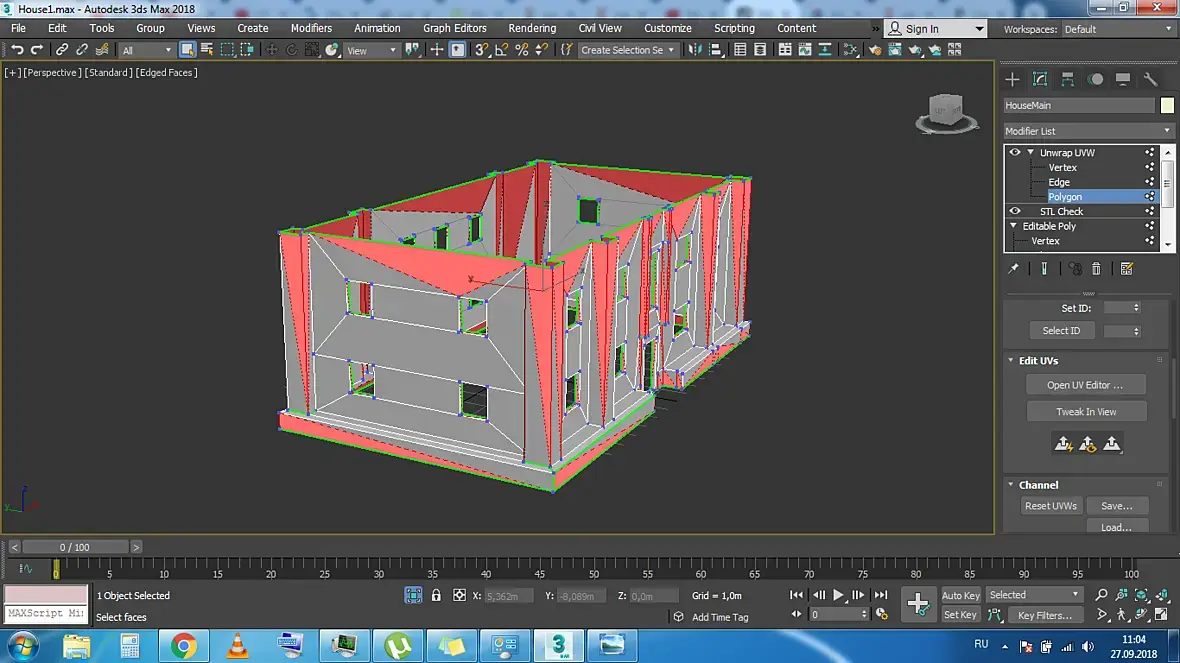Toggle the 3D Snaps icon
Image resolution: width=1180 pixels, height=663 pixels.
pos(481,50)
